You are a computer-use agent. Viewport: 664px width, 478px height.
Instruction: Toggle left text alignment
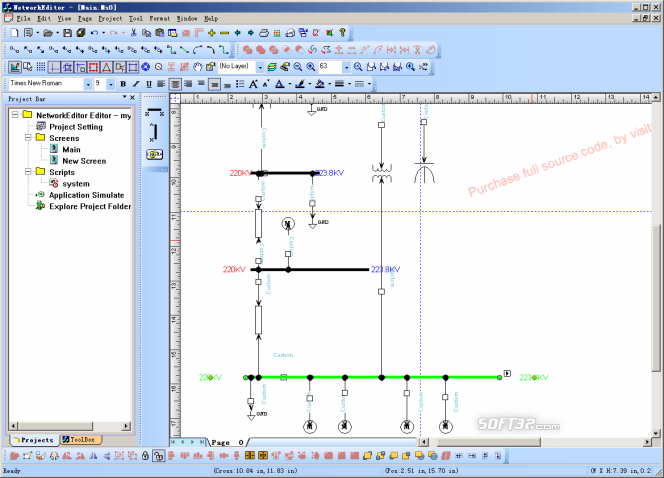click(x=161, y=84)
